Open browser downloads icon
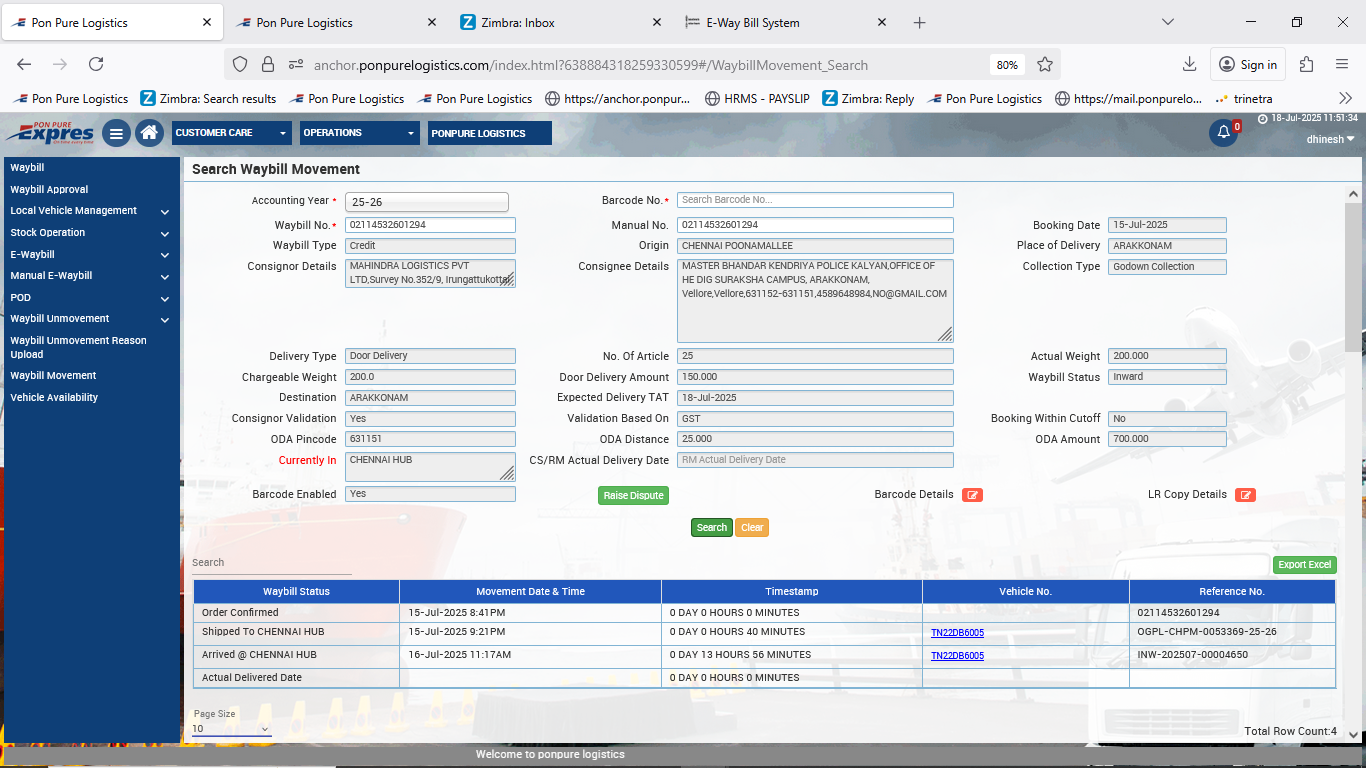The width and height of the screenshot is (1366, 768). tap(1189, 64)
